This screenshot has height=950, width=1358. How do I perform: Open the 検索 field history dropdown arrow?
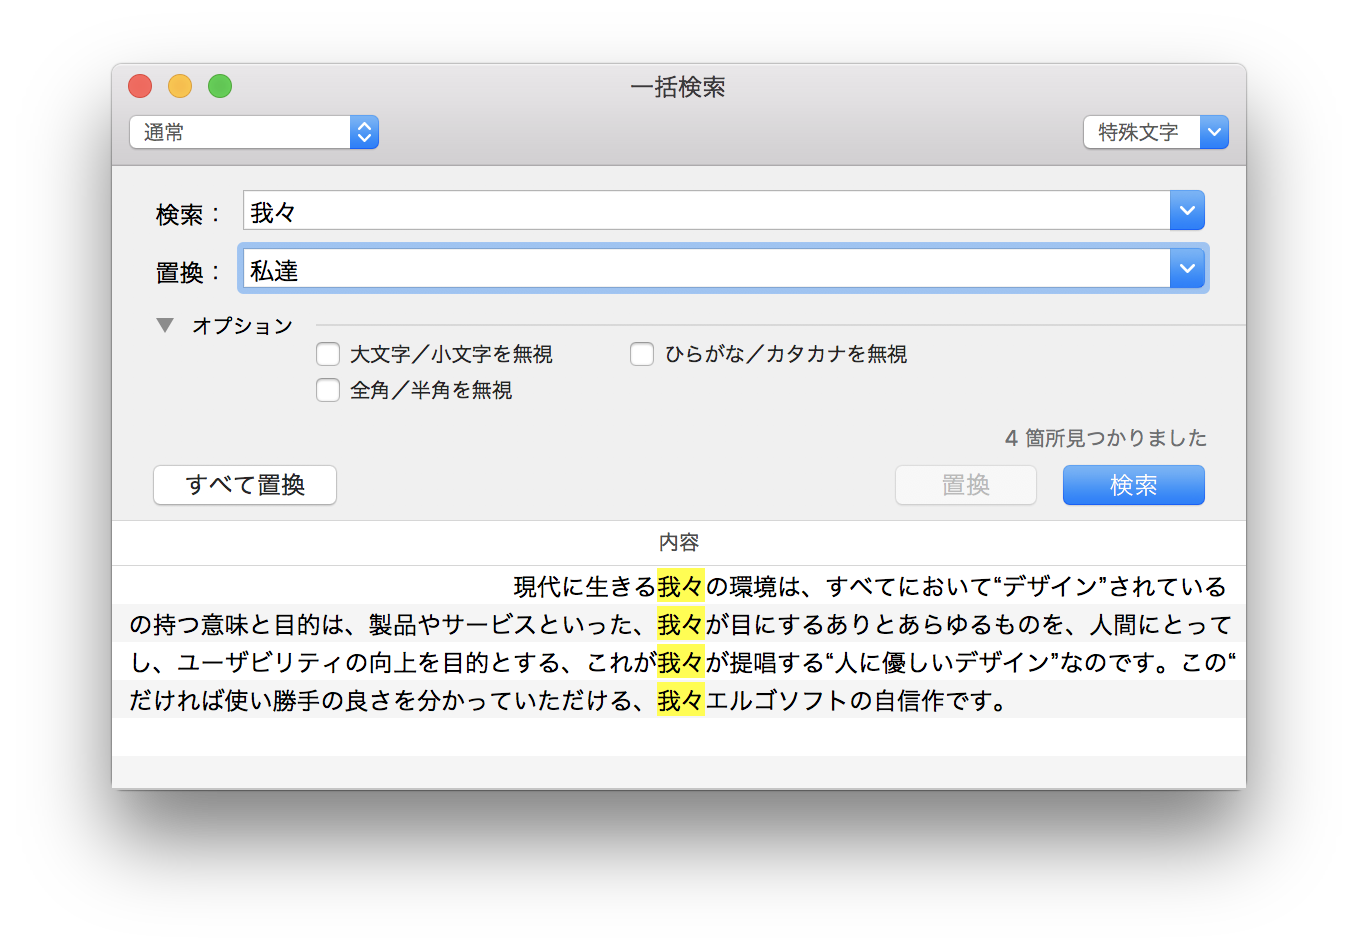pyautogui.click(x=1187, y=211)
